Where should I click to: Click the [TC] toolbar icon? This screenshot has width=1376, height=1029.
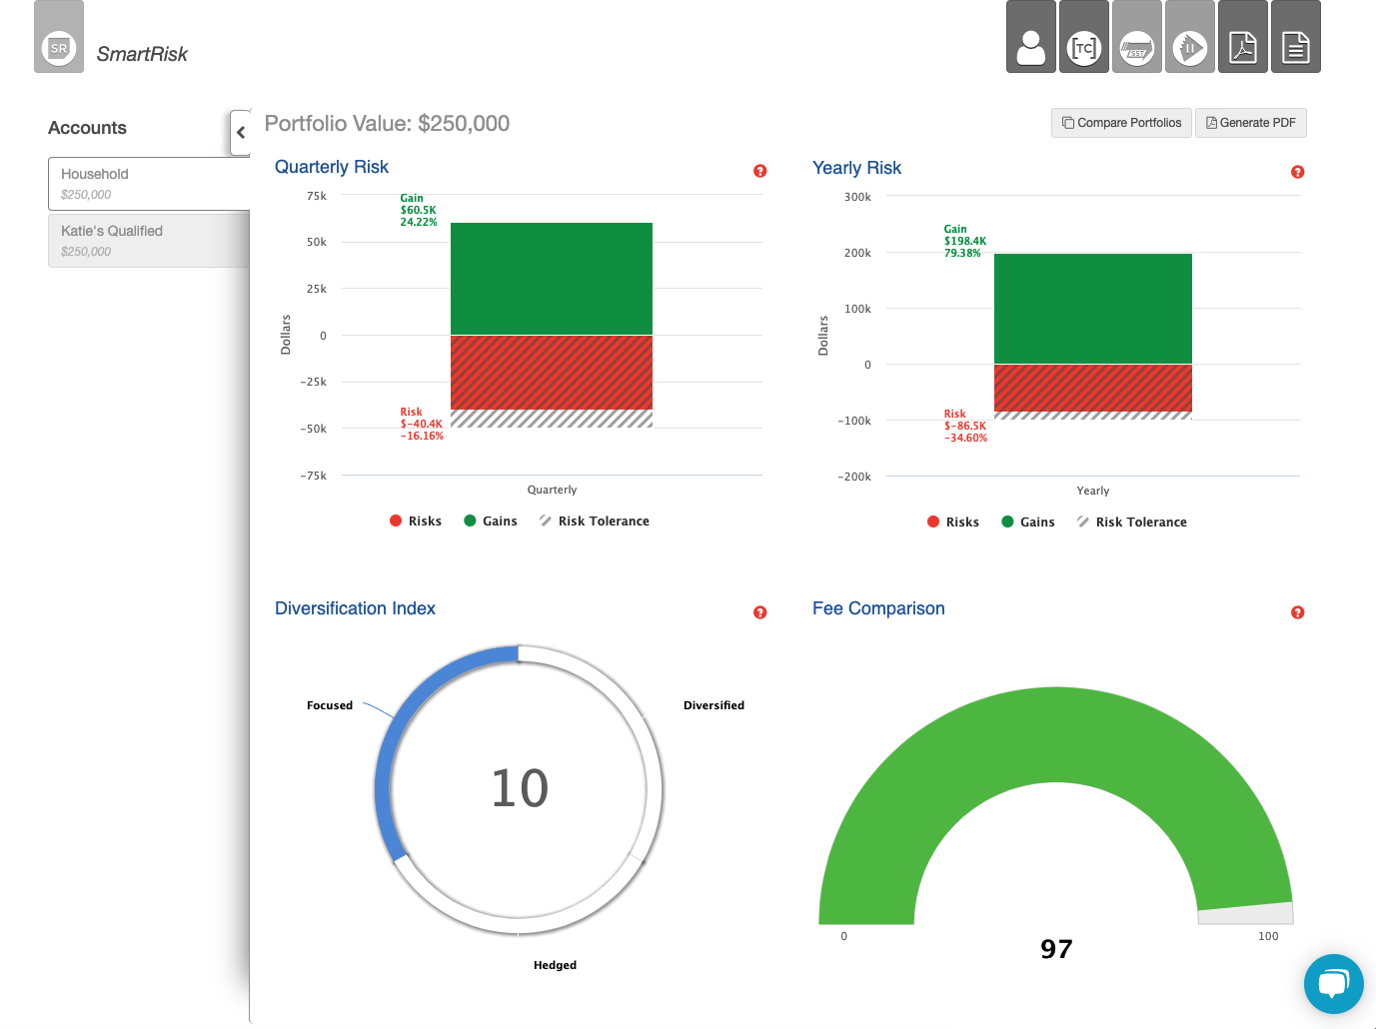(1084, 43)
